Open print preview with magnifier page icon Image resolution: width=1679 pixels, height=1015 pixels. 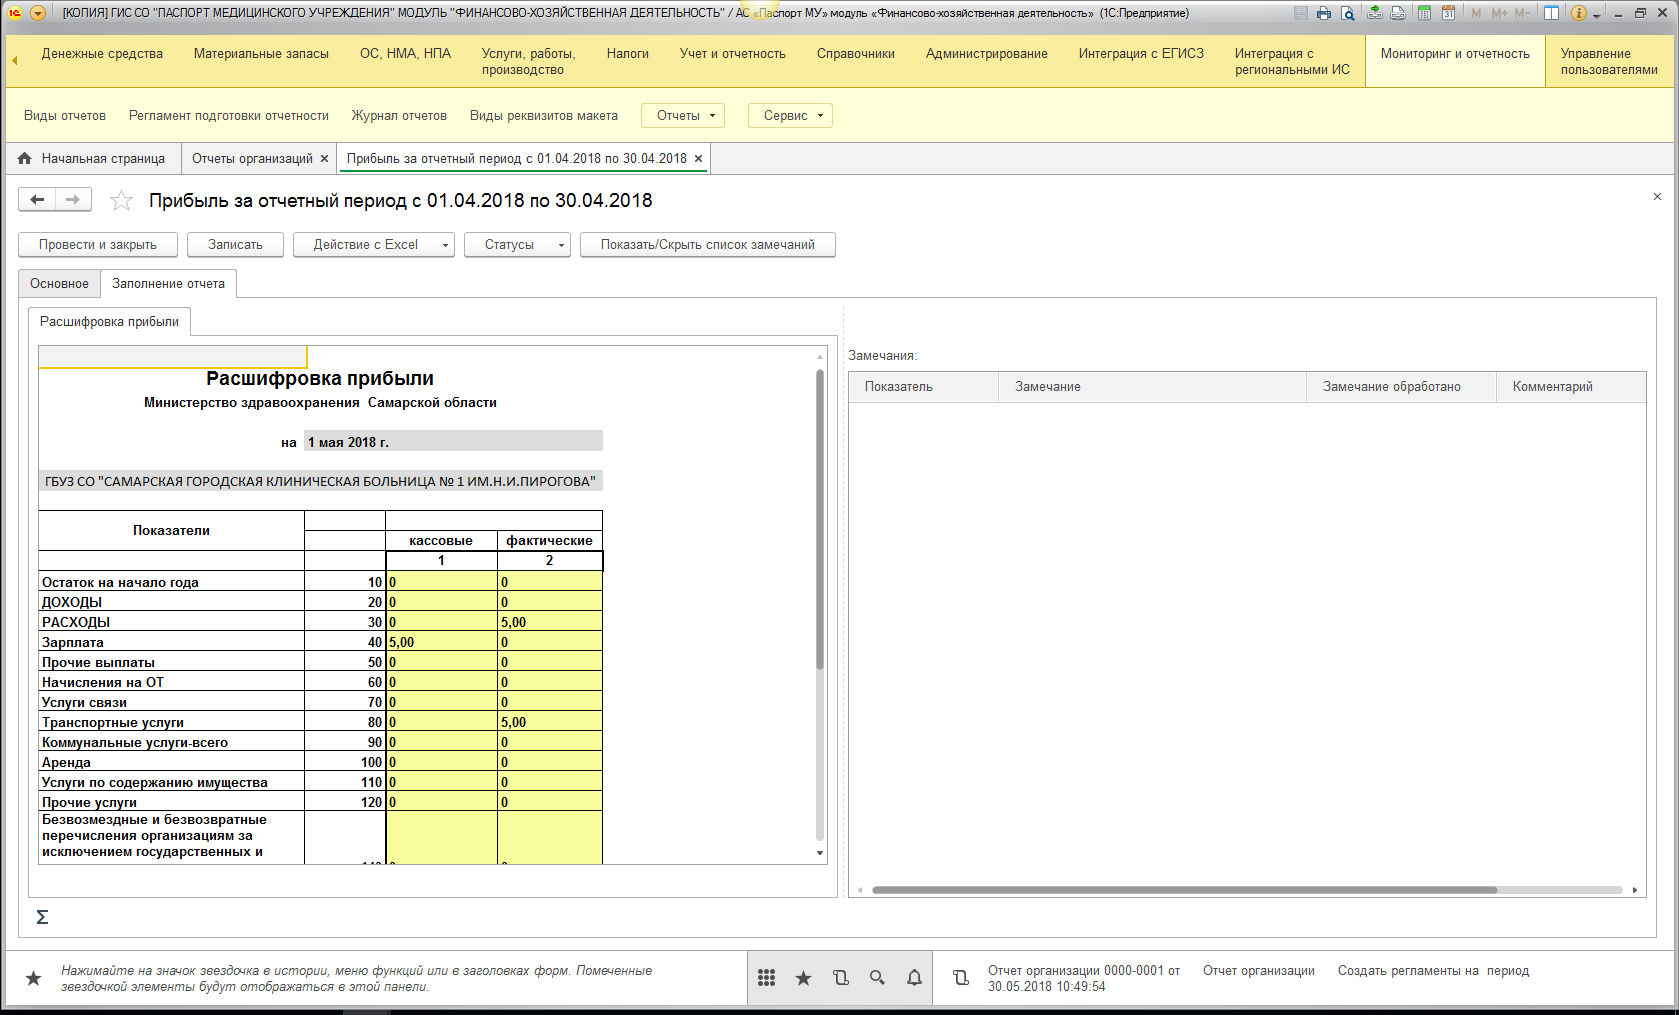[x=1348, y=13]
